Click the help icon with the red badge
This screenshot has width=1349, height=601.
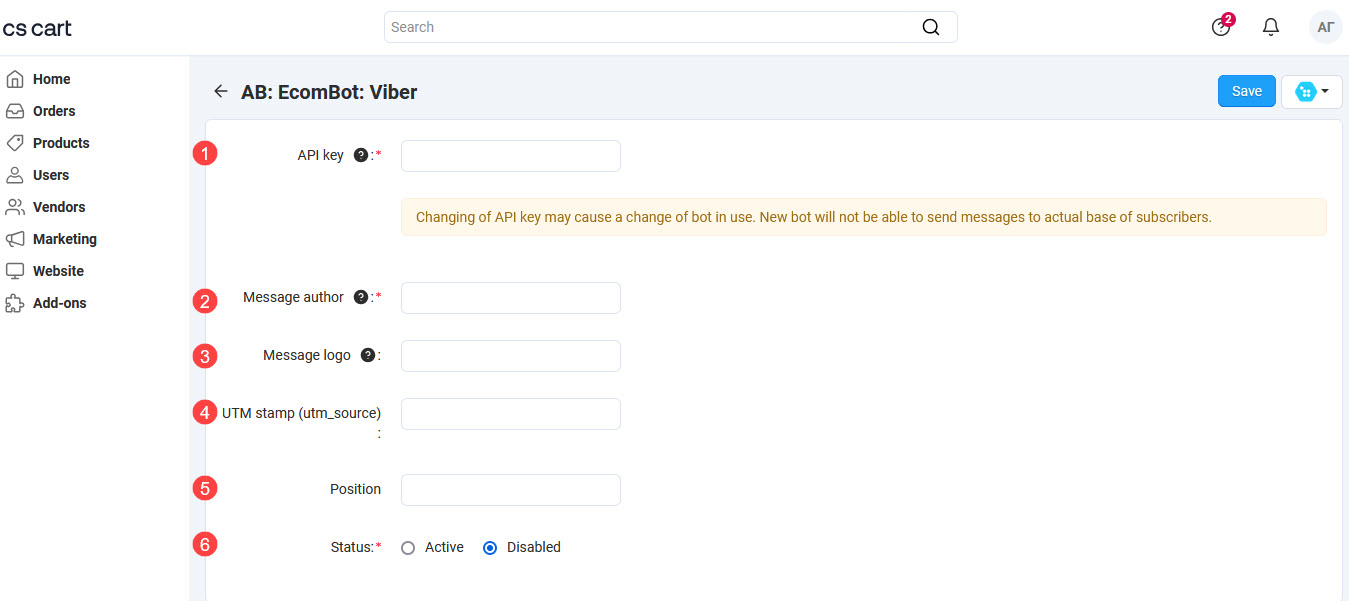(1221, 27)
